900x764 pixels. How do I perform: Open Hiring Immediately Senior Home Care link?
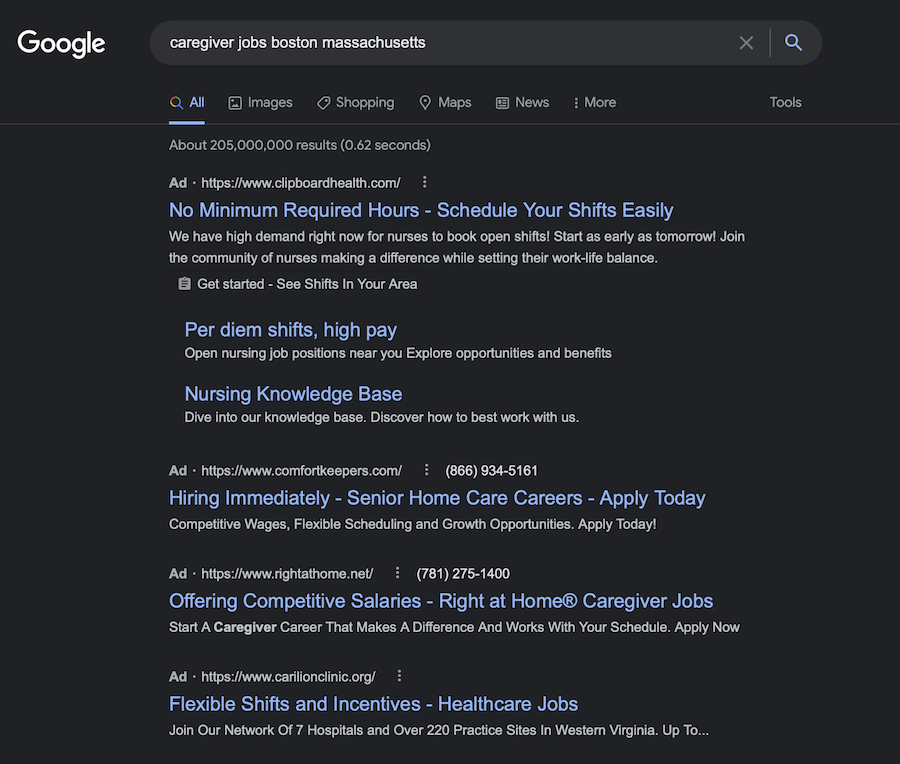[x=437, y=498]
